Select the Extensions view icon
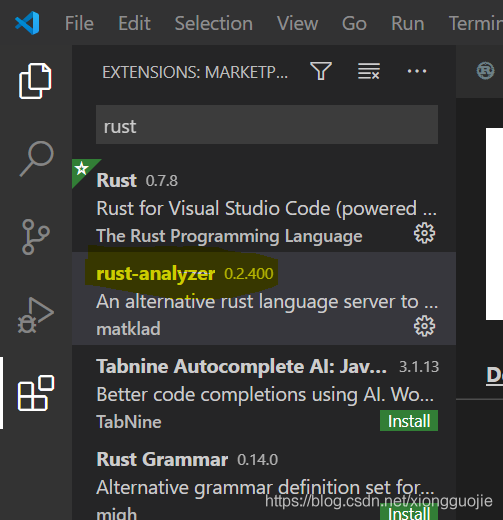Image resolution: width=503 pixels, height=520 pixels. [x=36, y=393]
